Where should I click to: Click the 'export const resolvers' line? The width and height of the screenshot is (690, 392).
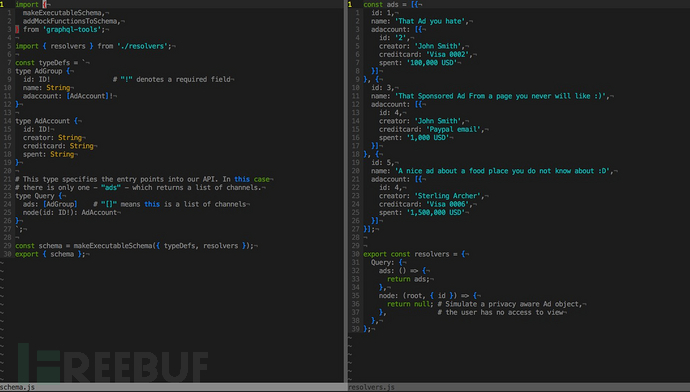414,254
